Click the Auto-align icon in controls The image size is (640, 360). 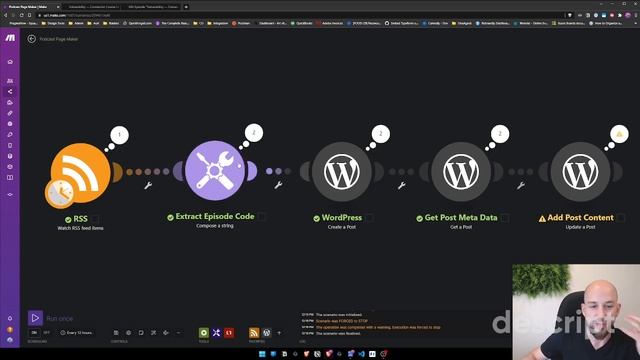153,333
